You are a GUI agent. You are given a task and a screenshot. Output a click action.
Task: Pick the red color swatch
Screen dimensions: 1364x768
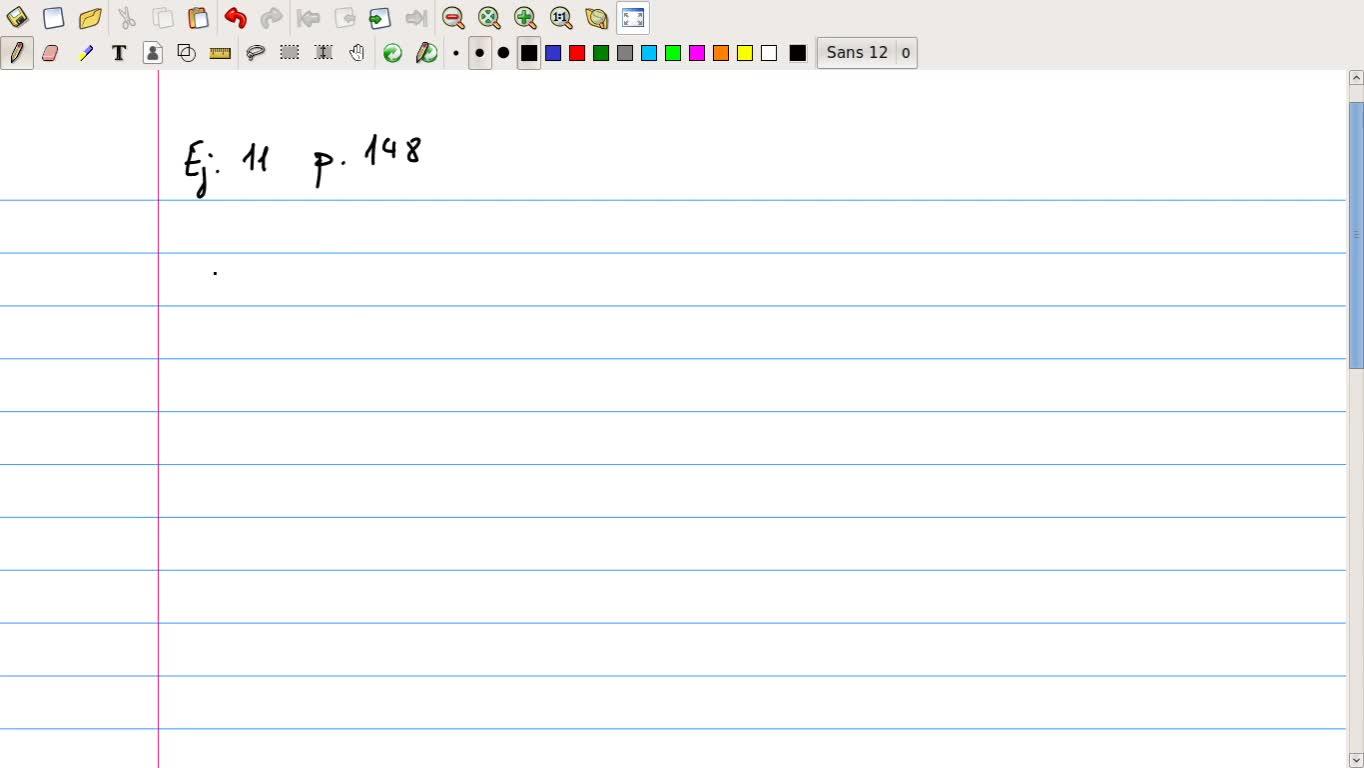click(577, 53)
